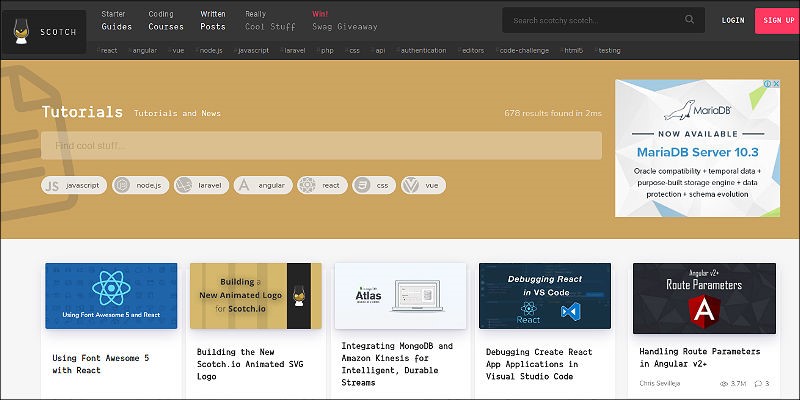The image size is (800, 400).
Task: Select the #javascript tag link
Action: [x=251, y=51]
